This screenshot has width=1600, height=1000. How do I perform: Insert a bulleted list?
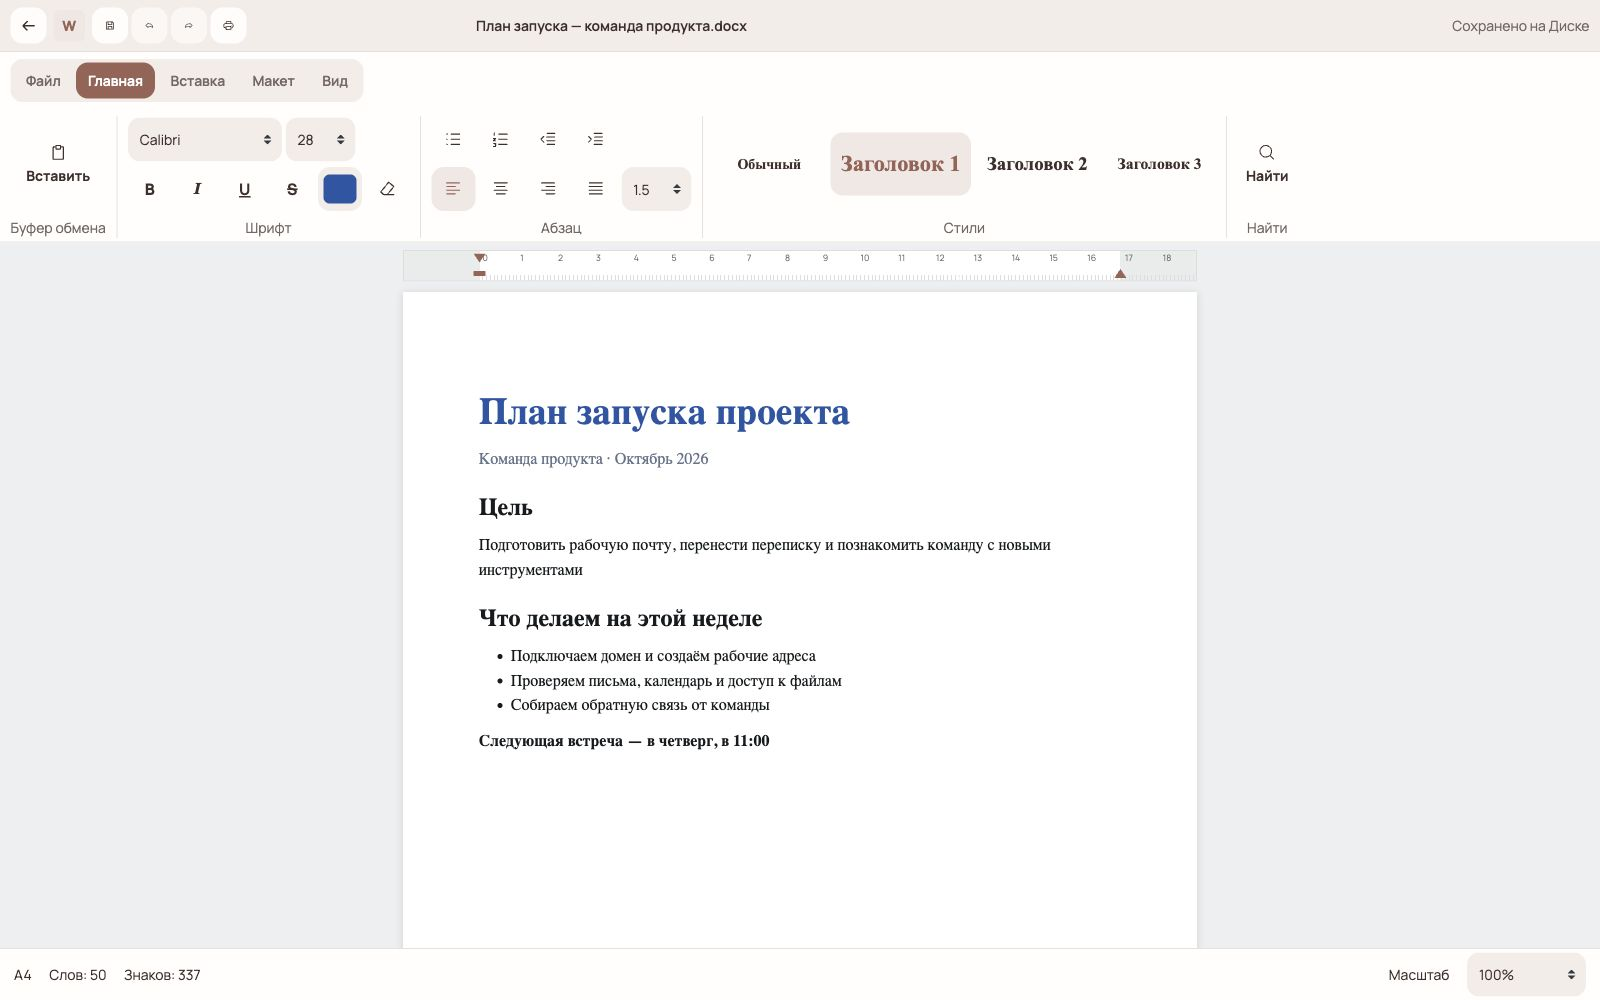pyautogui.click(x=453, y=139)
